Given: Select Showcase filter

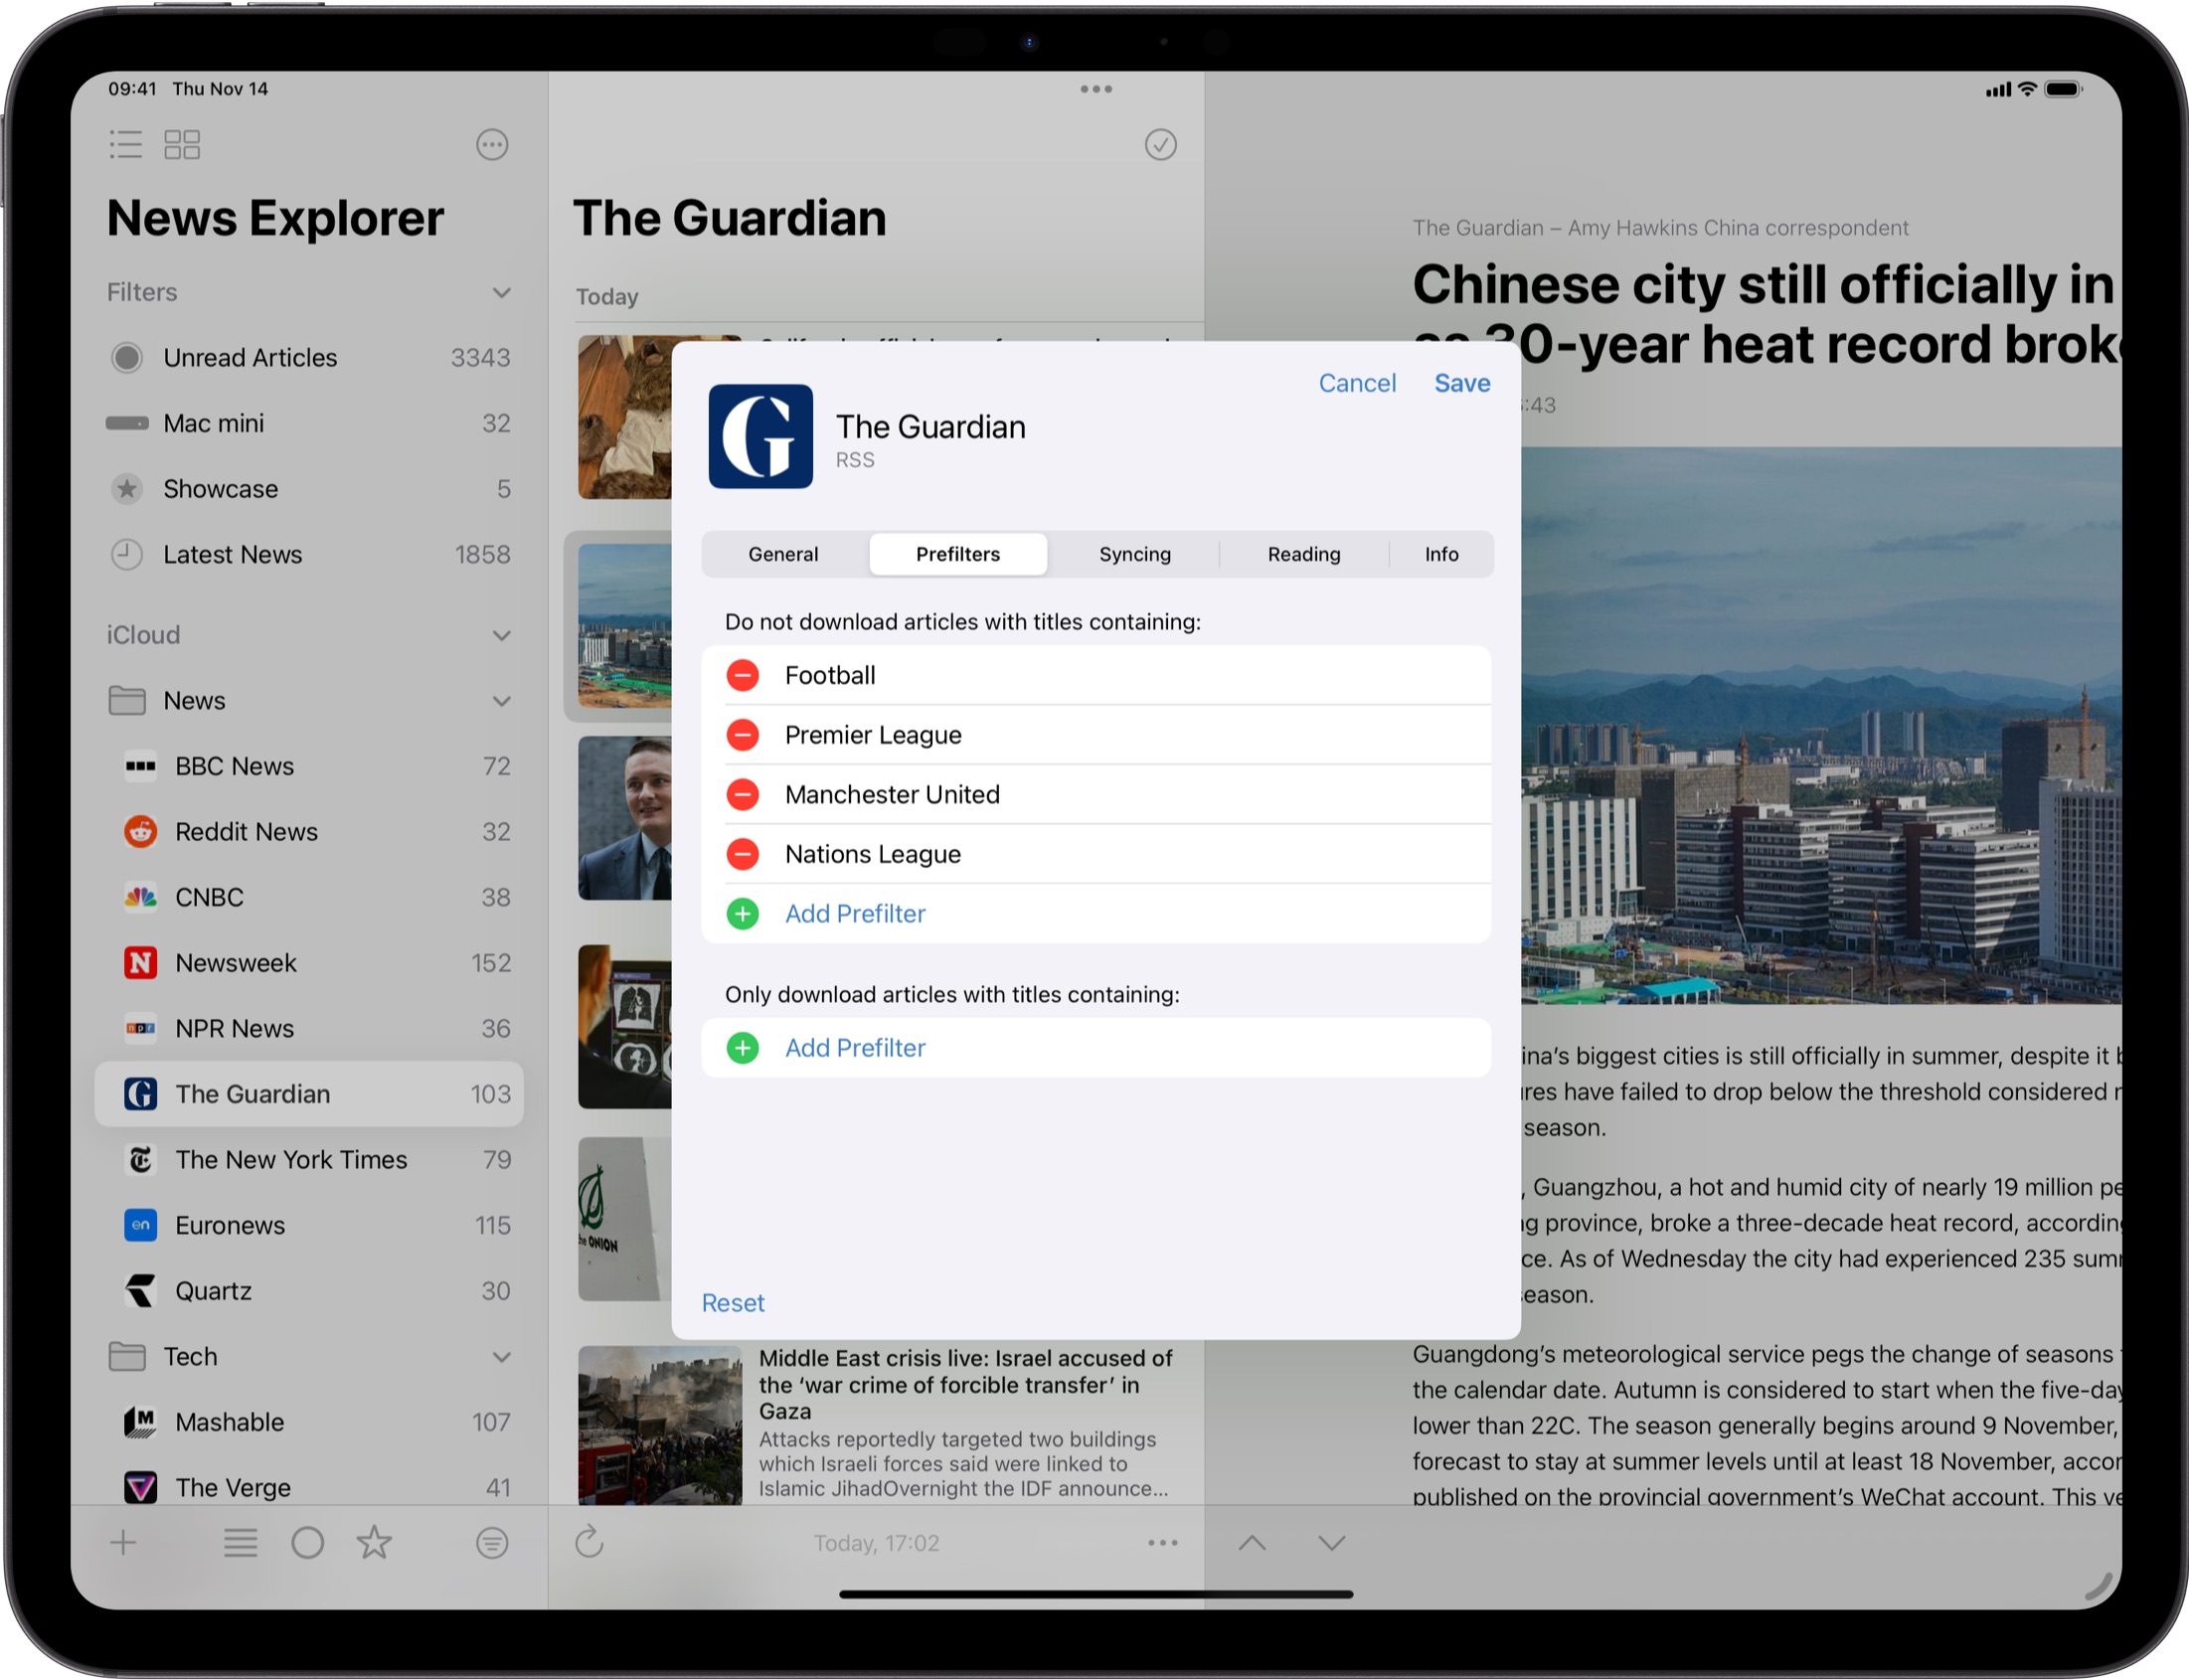Looking at the screenshot, I should click(310, 489).
